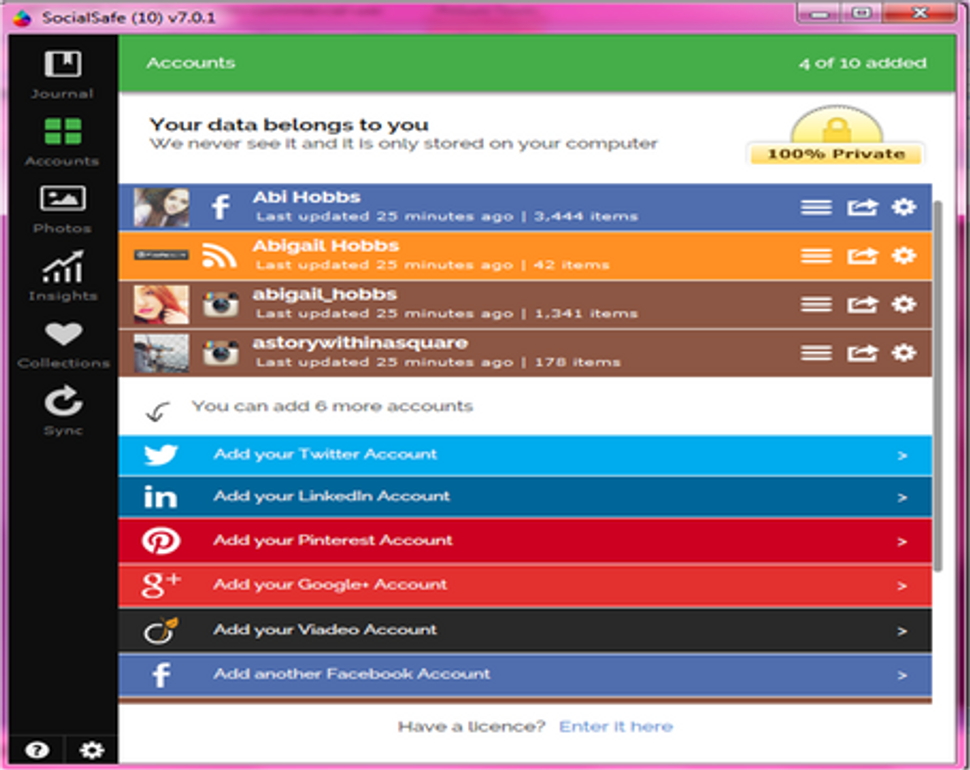Open settings gear for astorywithinasquare
This screenshot has height=770, width=970.
904,353
